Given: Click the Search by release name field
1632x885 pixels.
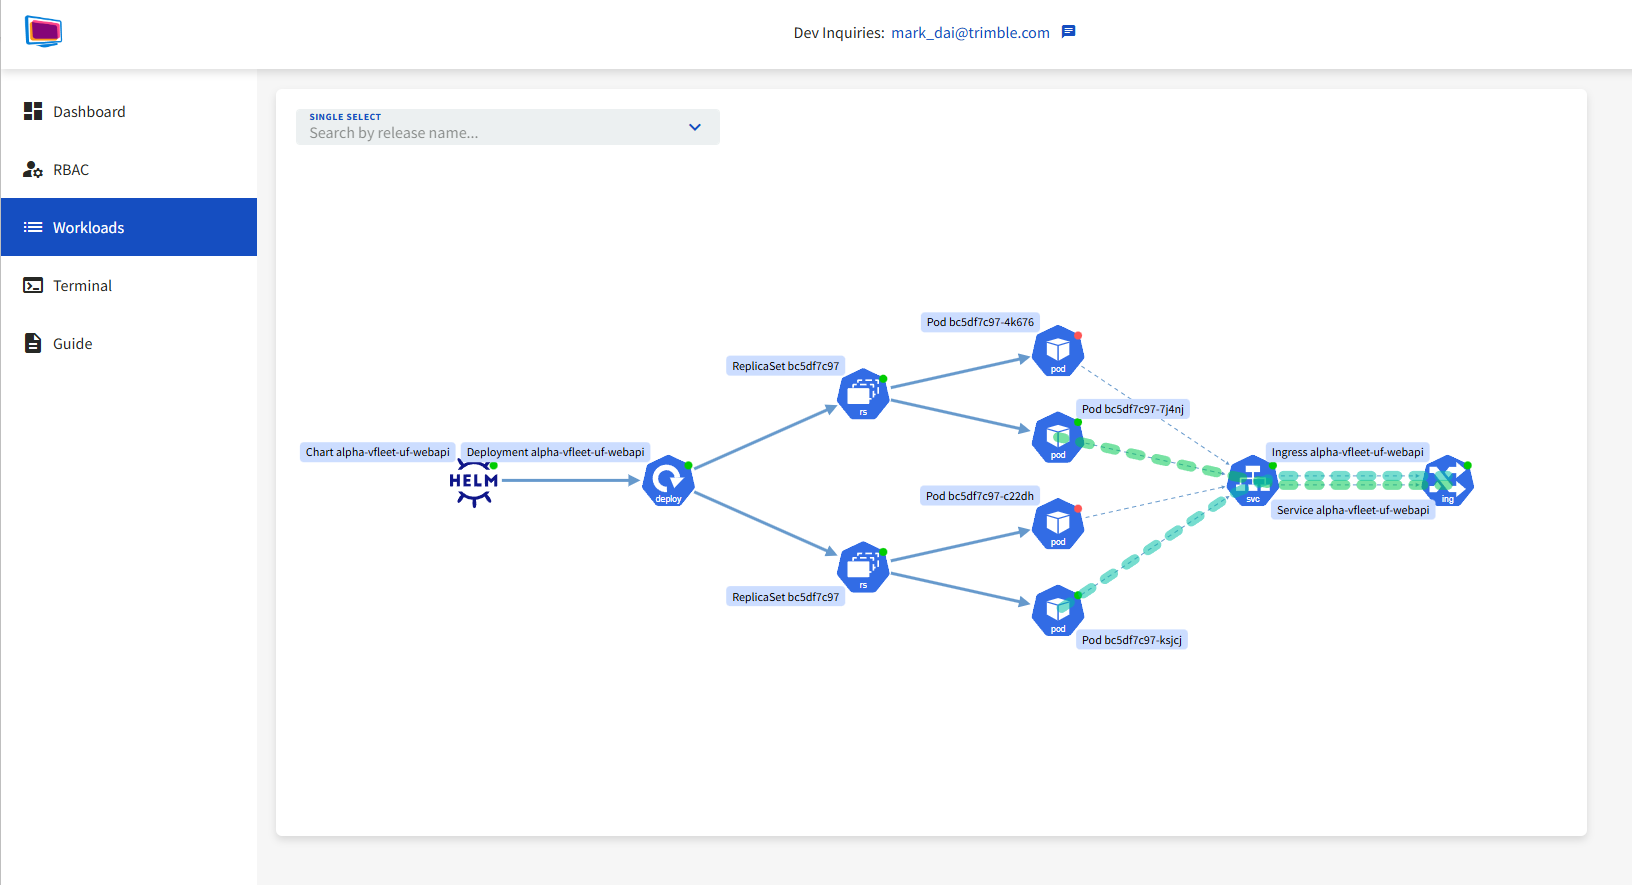Looking at the screenshot, I should click(x=490, y=132).
